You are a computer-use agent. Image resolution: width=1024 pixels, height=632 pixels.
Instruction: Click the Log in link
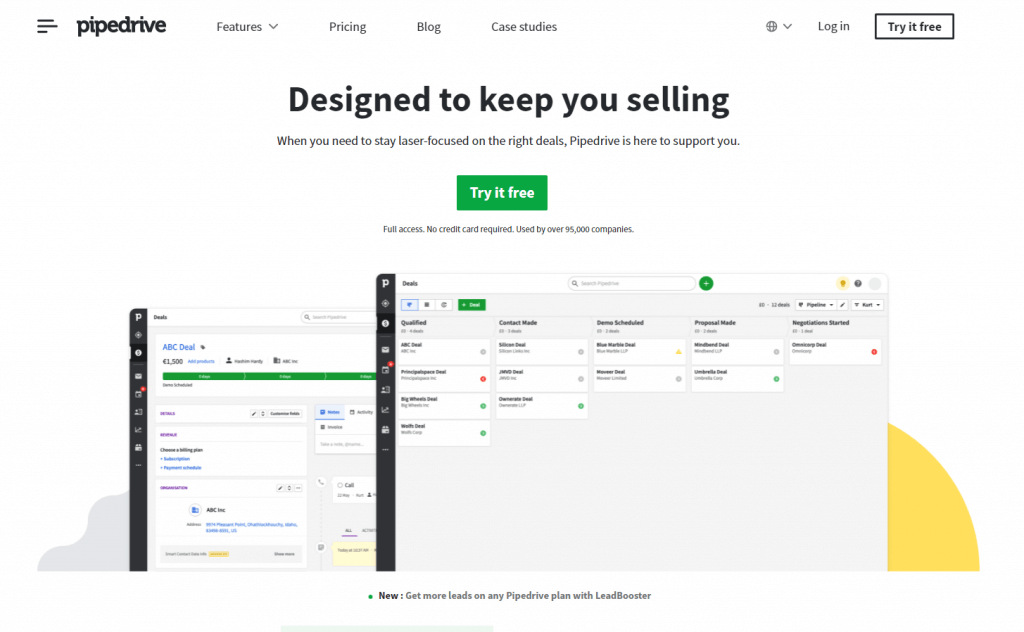click(833, 26)
